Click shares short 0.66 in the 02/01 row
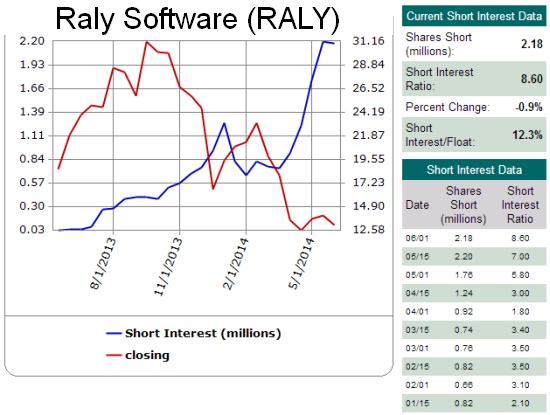Screen dimensions: 550x415 click(463, 385)
